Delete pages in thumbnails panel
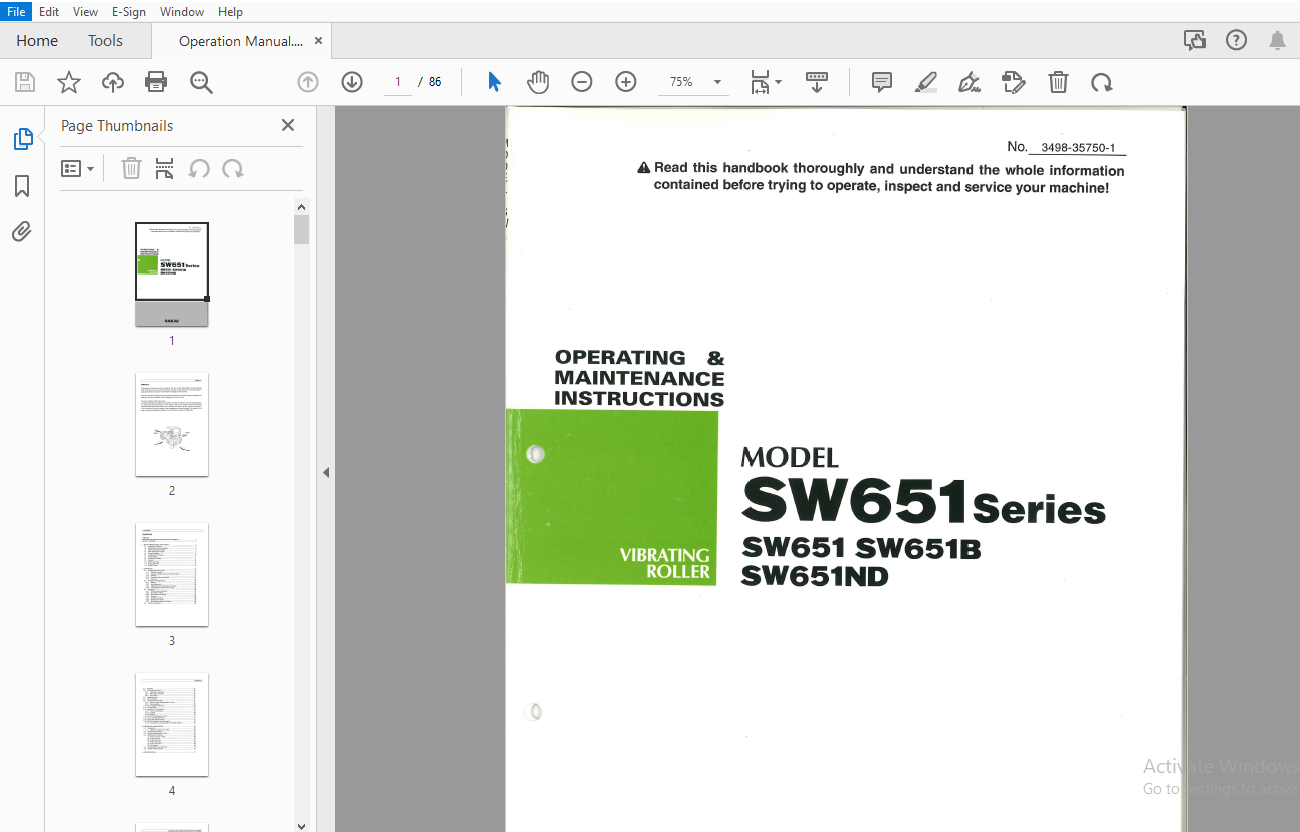 tap(131, 168)
